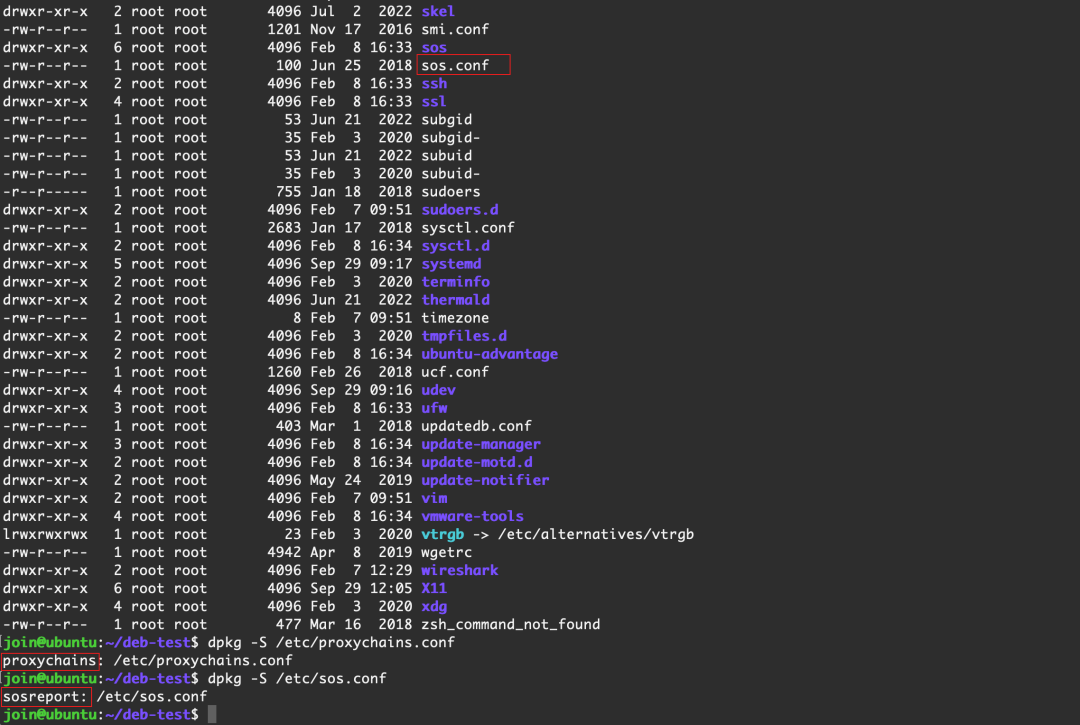The height and width of the screenshot is (725, 1080).
Task: Click the xdg directory name
Action: 434,607
